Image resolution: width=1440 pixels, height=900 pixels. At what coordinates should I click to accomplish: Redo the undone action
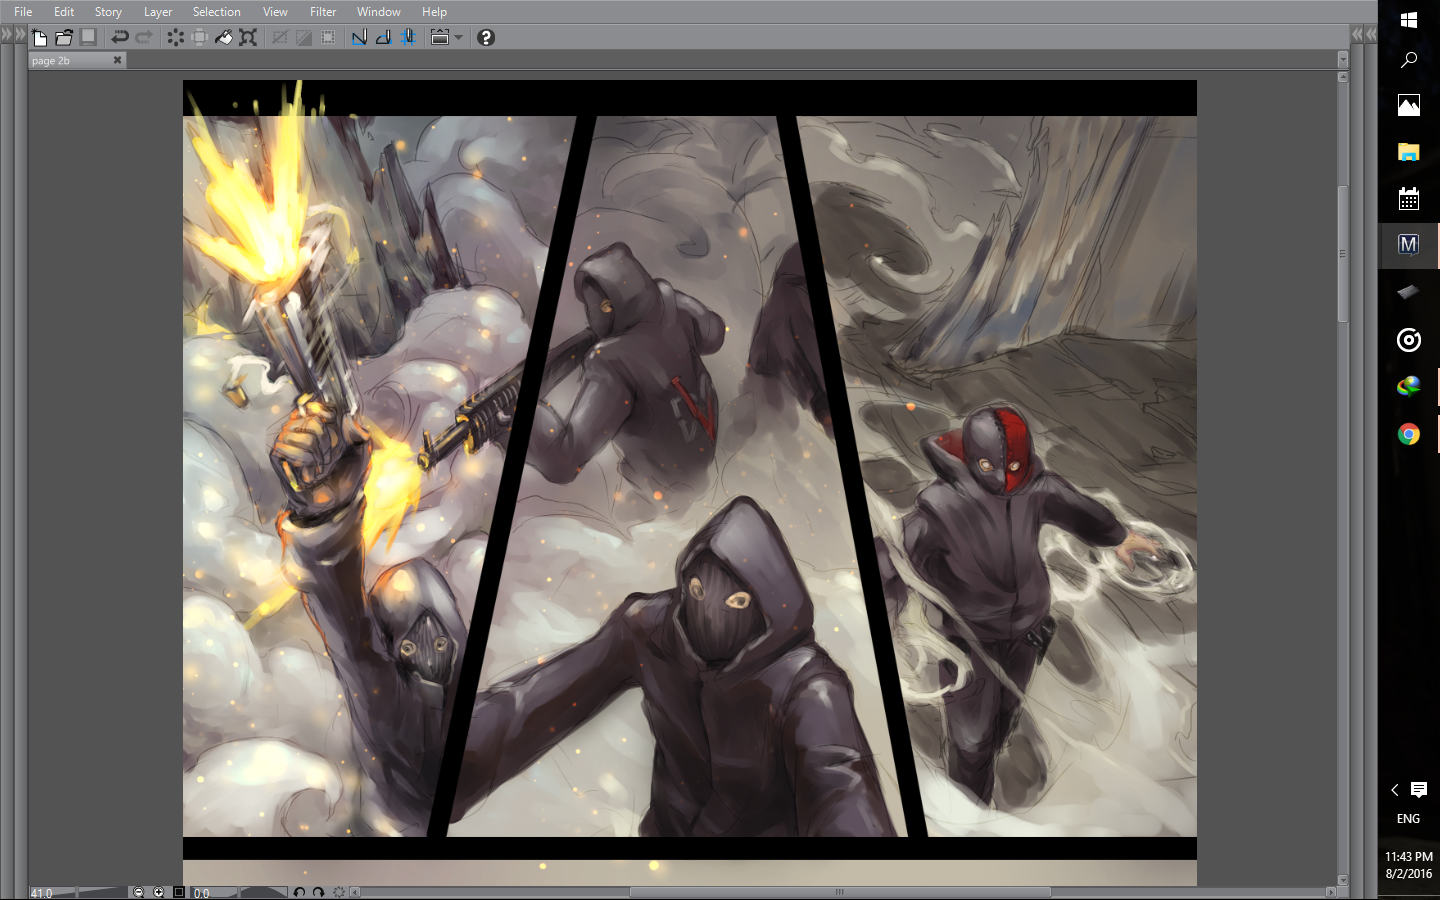[x=144, y=38]
